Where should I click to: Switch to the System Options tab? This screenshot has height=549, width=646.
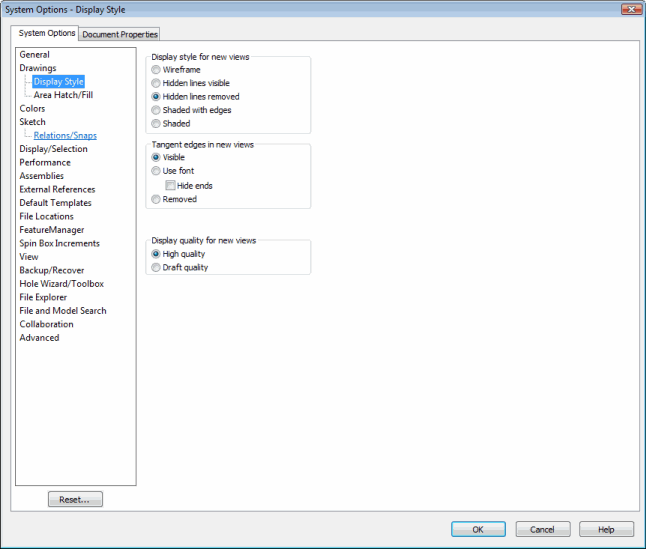tap(45, 33)
